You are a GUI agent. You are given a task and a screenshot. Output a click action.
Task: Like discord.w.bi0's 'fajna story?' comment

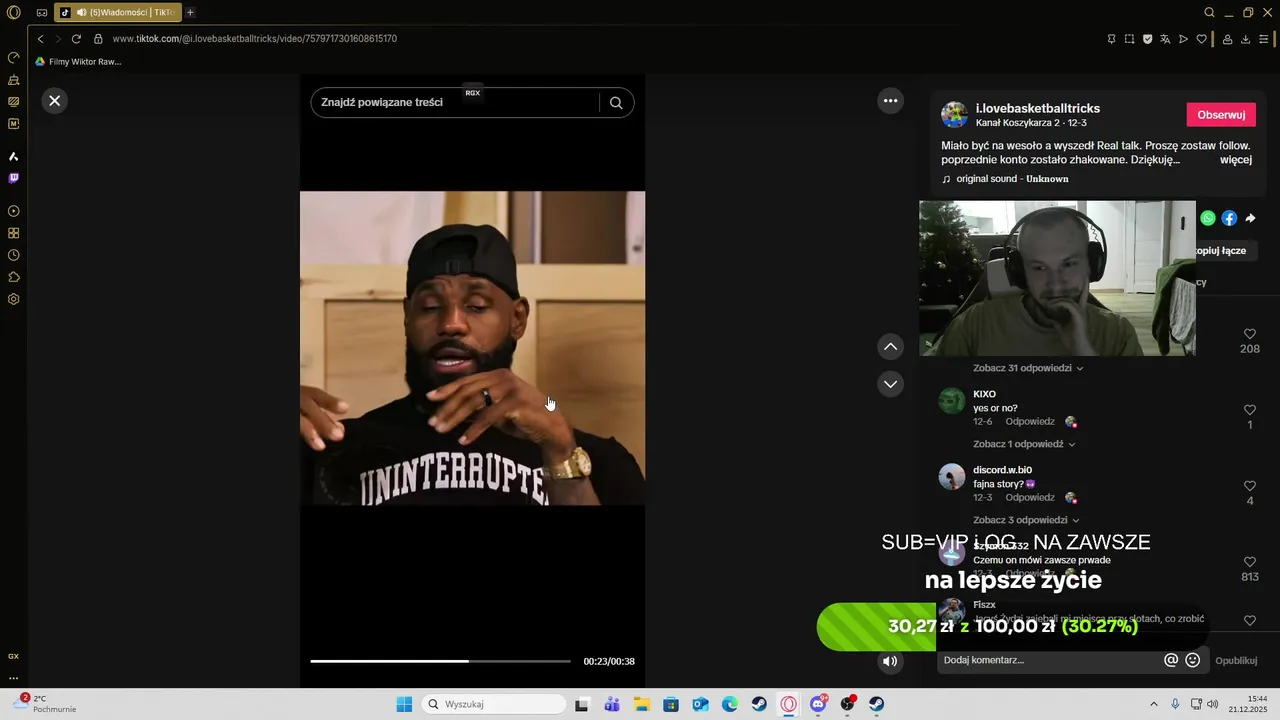(1250, 486)
